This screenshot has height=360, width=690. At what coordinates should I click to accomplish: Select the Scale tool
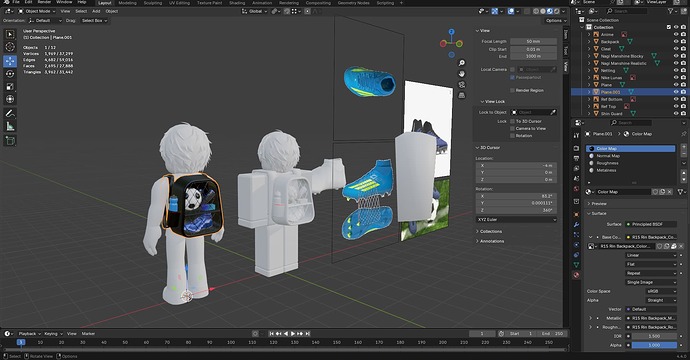click(10, 87)
